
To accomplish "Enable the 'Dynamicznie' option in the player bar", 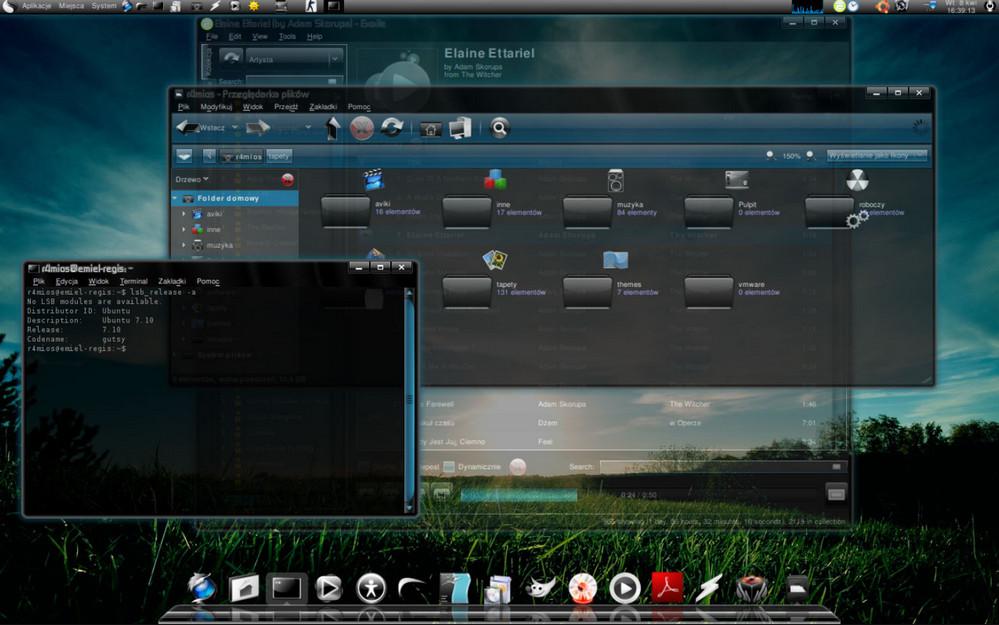I will (x=449, y=467).
